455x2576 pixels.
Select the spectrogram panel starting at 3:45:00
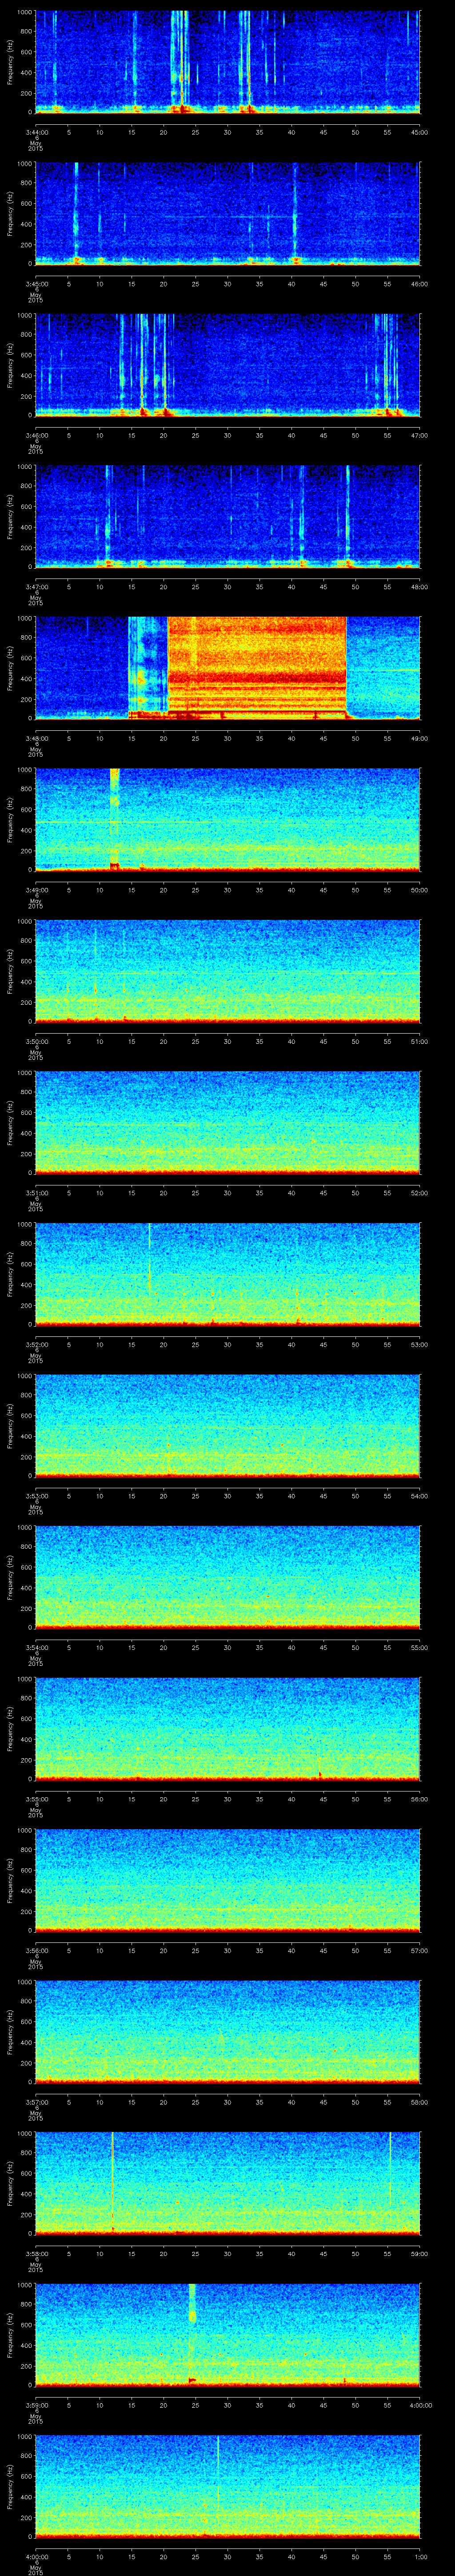click(228, 213)
